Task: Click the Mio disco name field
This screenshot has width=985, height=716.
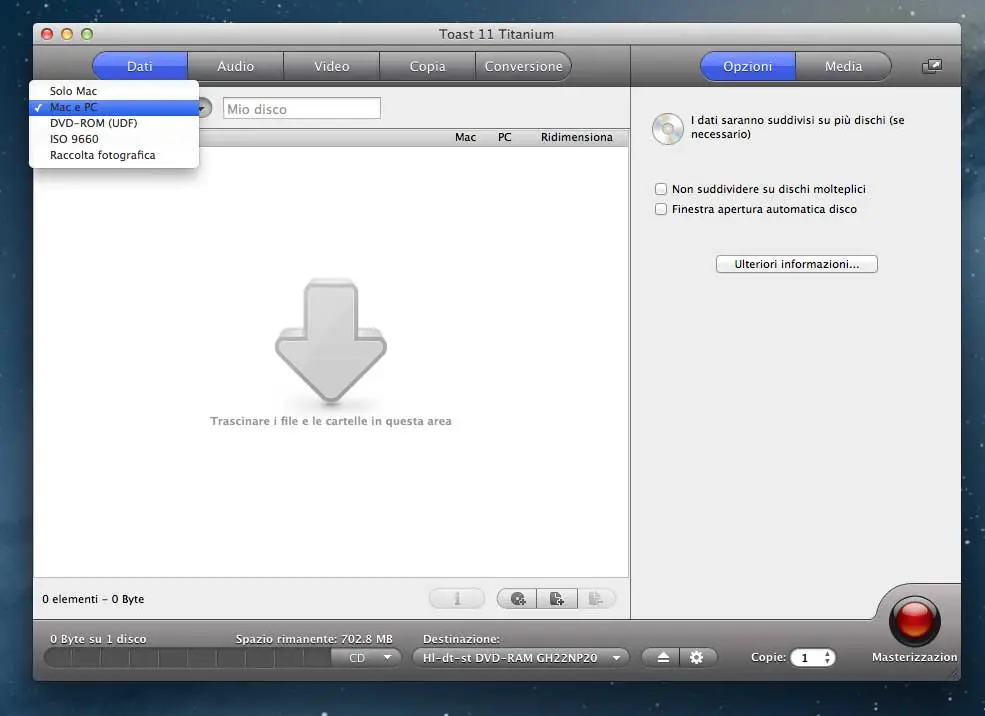Action: 301,108
